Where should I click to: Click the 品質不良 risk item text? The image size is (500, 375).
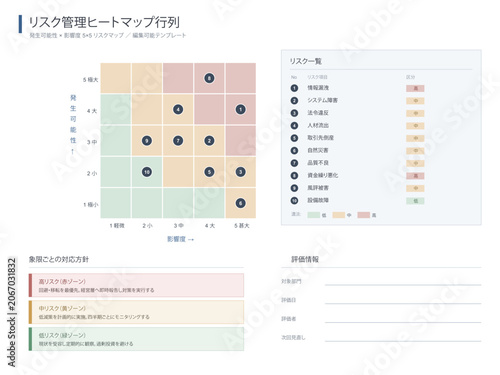(x=318, y=163)
